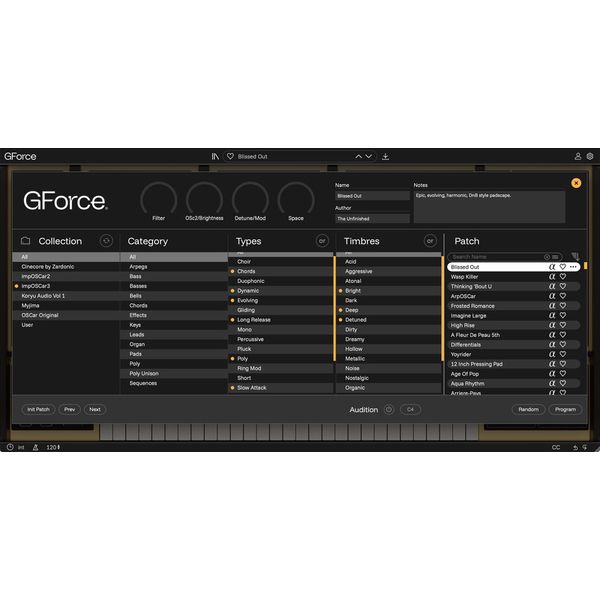600x600 pixels.
Task: Select the Leads category
Action: pyautogui.click(x=174, y=334)
